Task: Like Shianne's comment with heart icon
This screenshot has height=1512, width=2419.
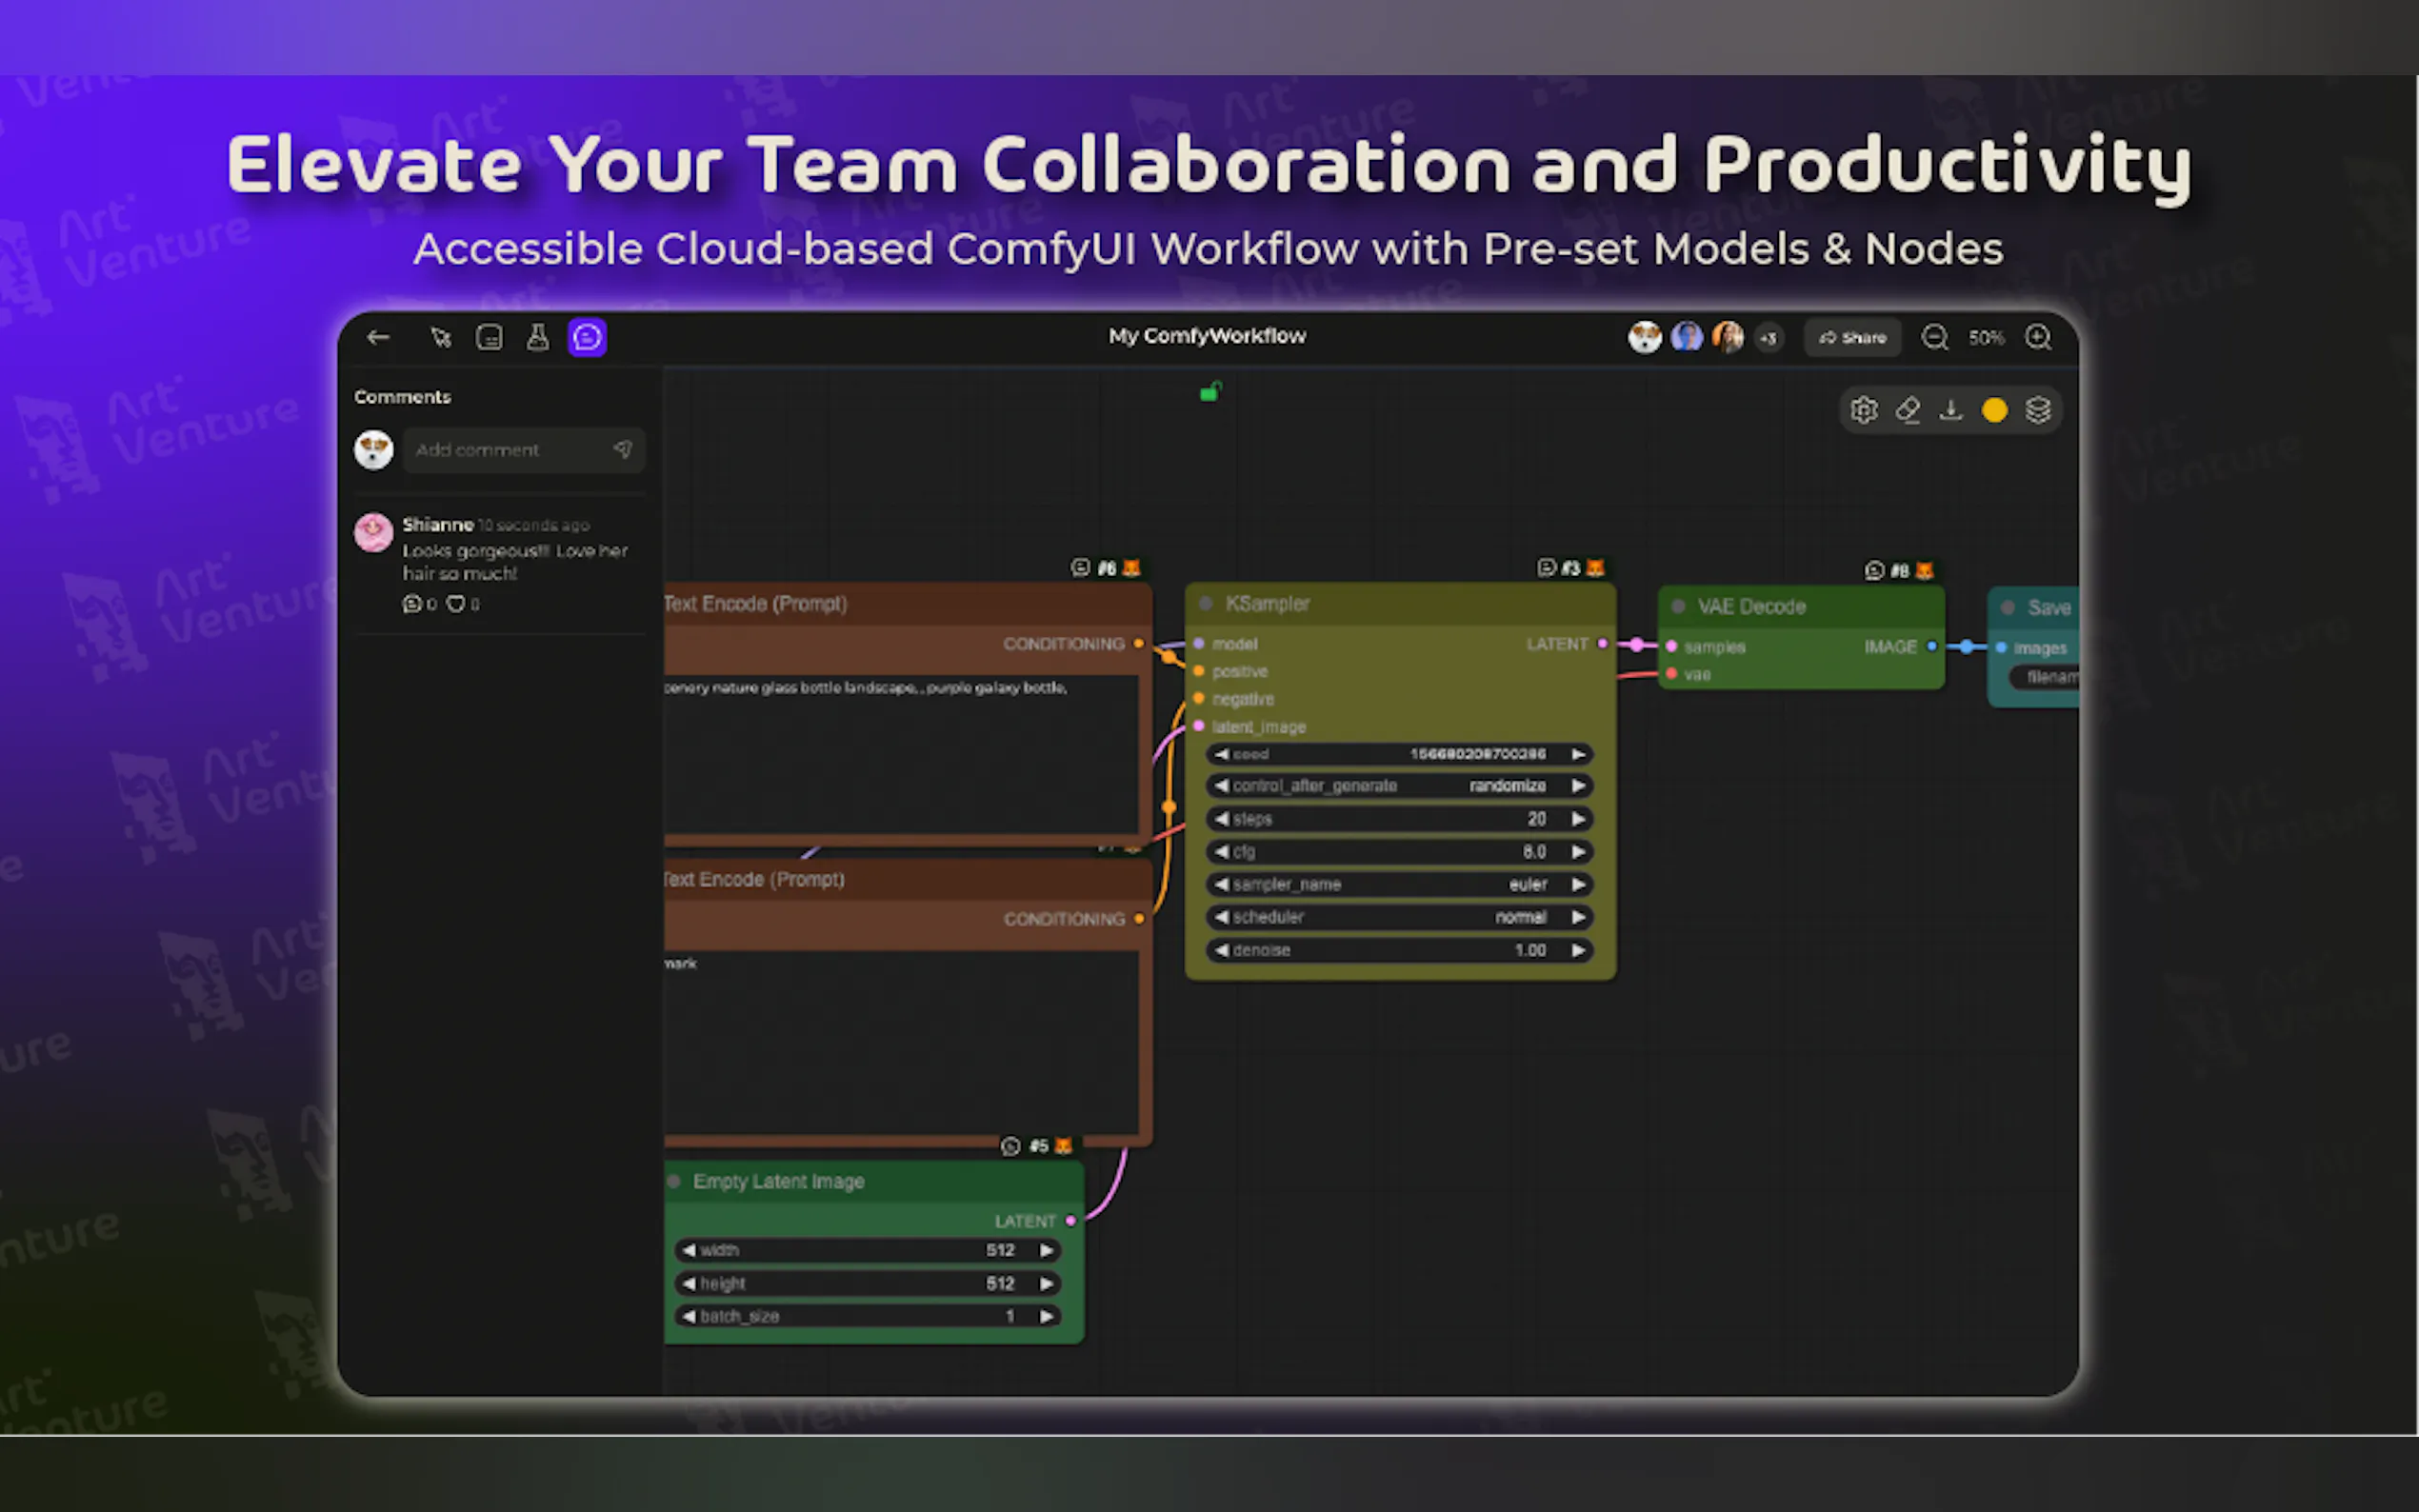Action: (x=455, y=604)
